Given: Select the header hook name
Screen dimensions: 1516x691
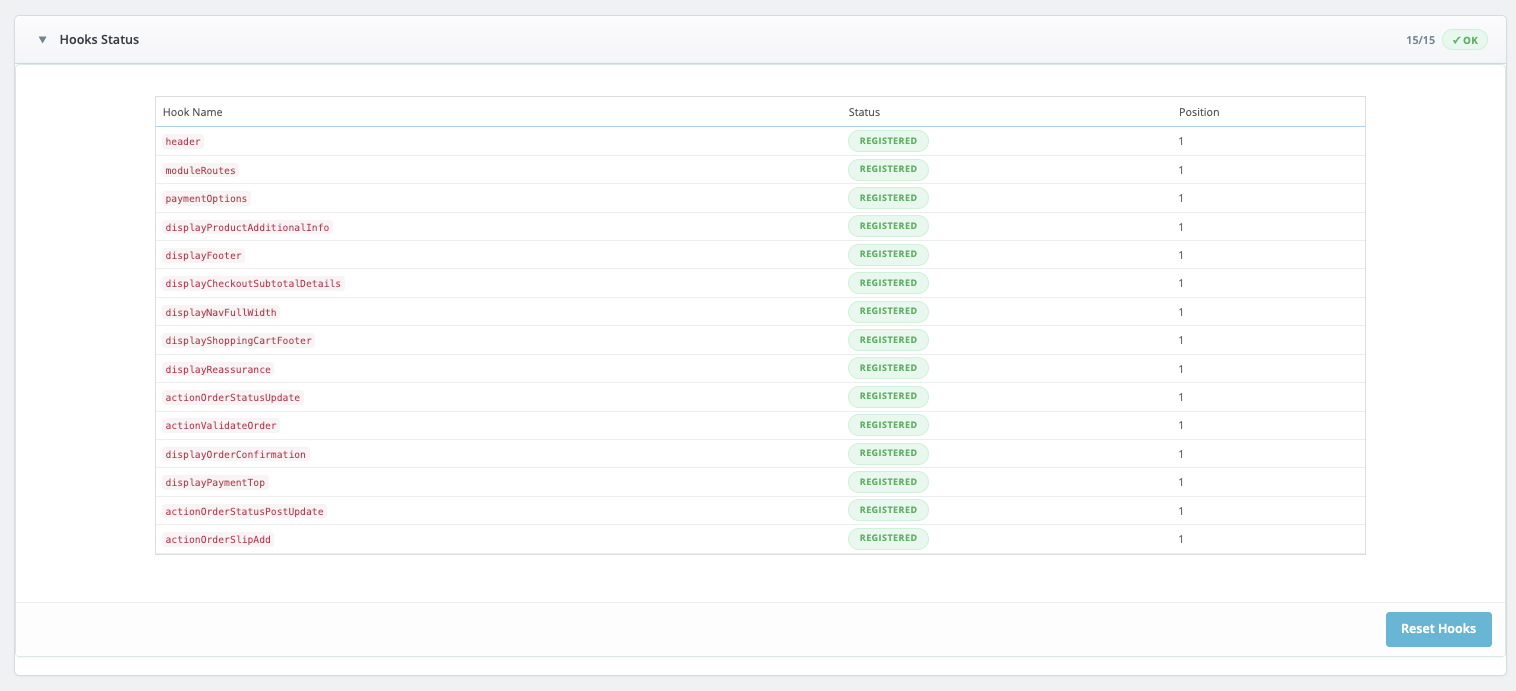Looking at the screenshot, I should click(x=183, y=142).
